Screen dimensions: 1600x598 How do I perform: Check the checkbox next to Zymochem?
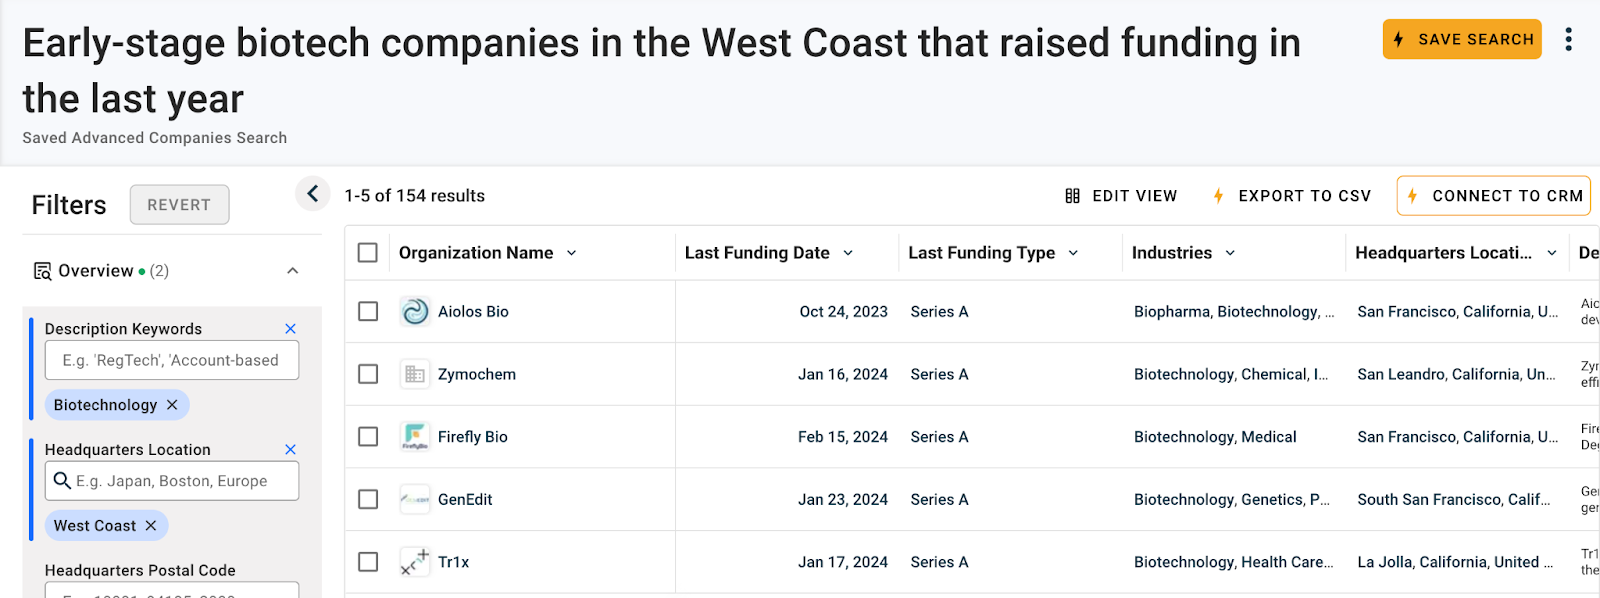(x=367, y=374)
